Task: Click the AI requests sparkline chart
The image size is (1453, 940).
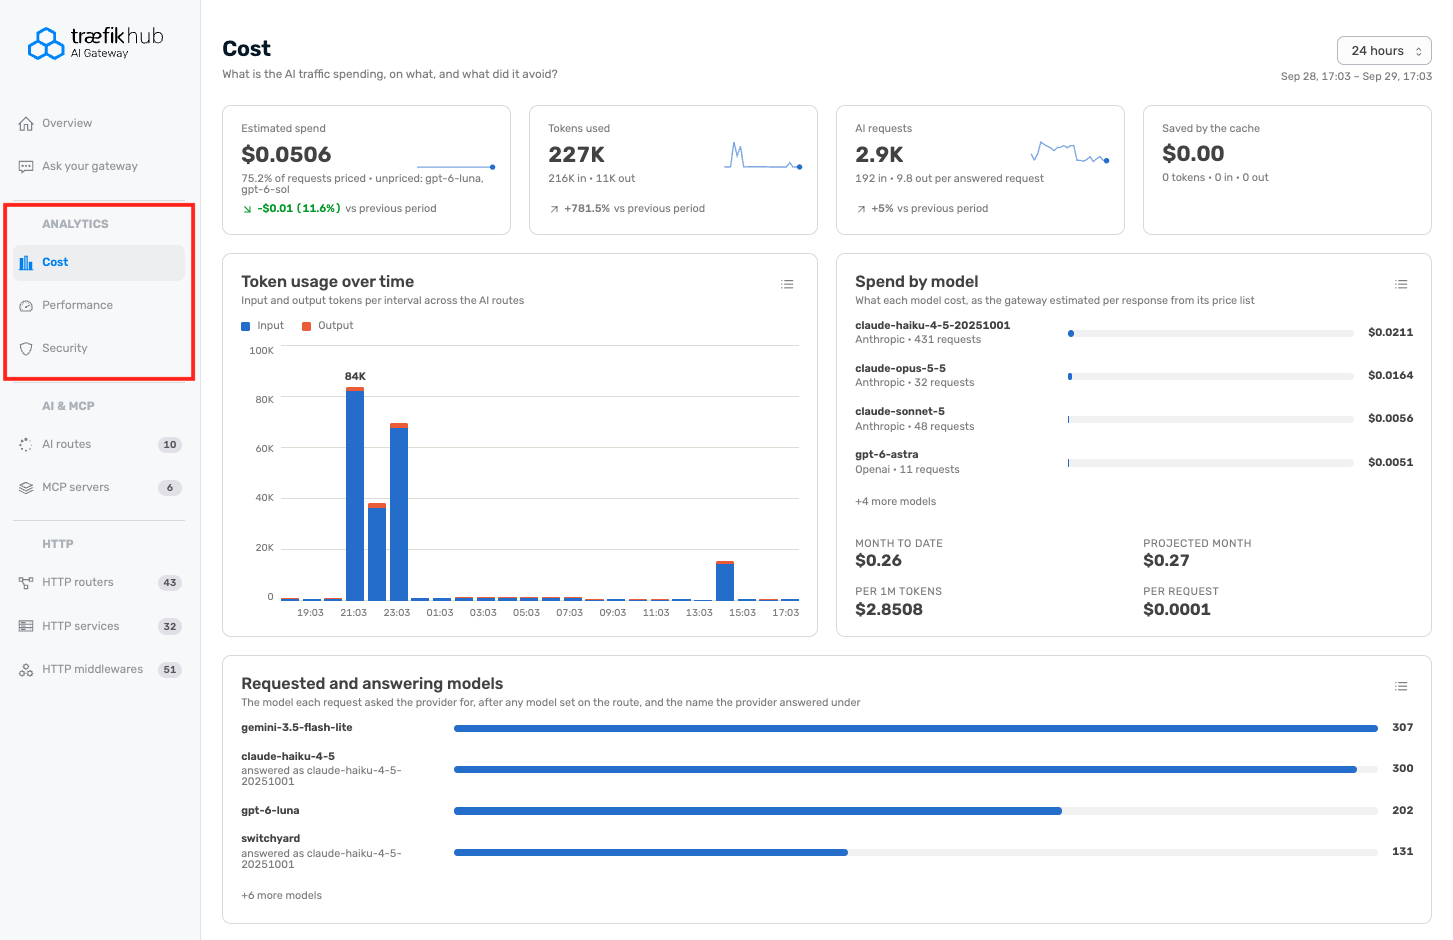Action: (1070, 153)
